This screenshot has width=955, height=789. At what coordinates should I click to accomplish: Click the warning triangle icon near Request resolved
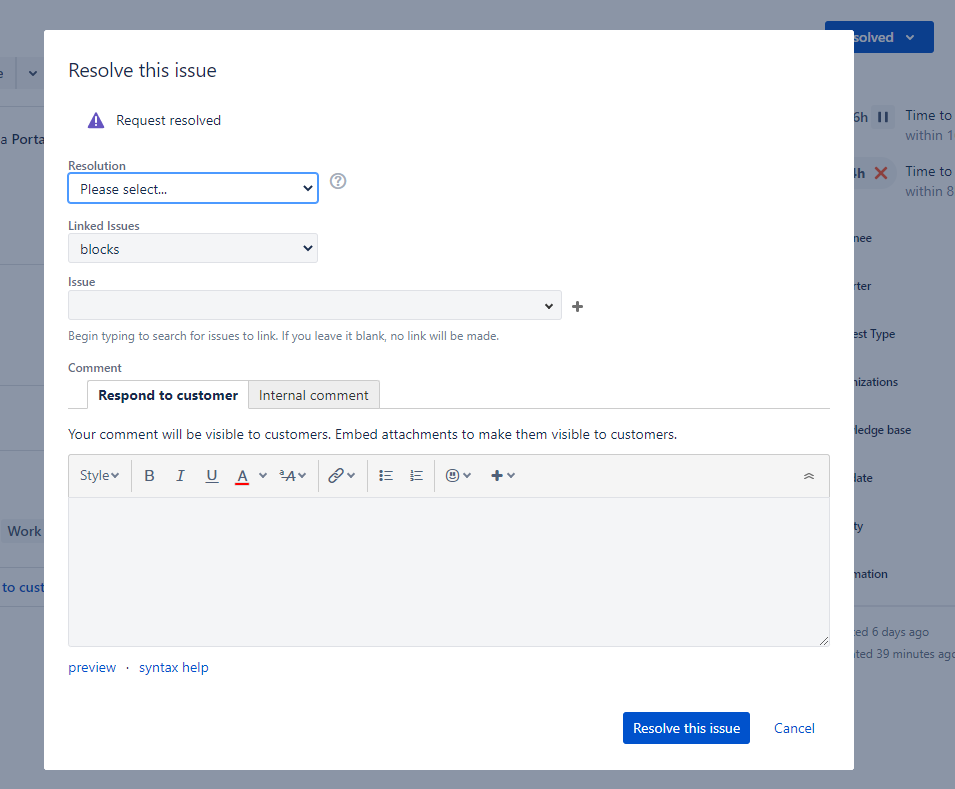point(96,121)
